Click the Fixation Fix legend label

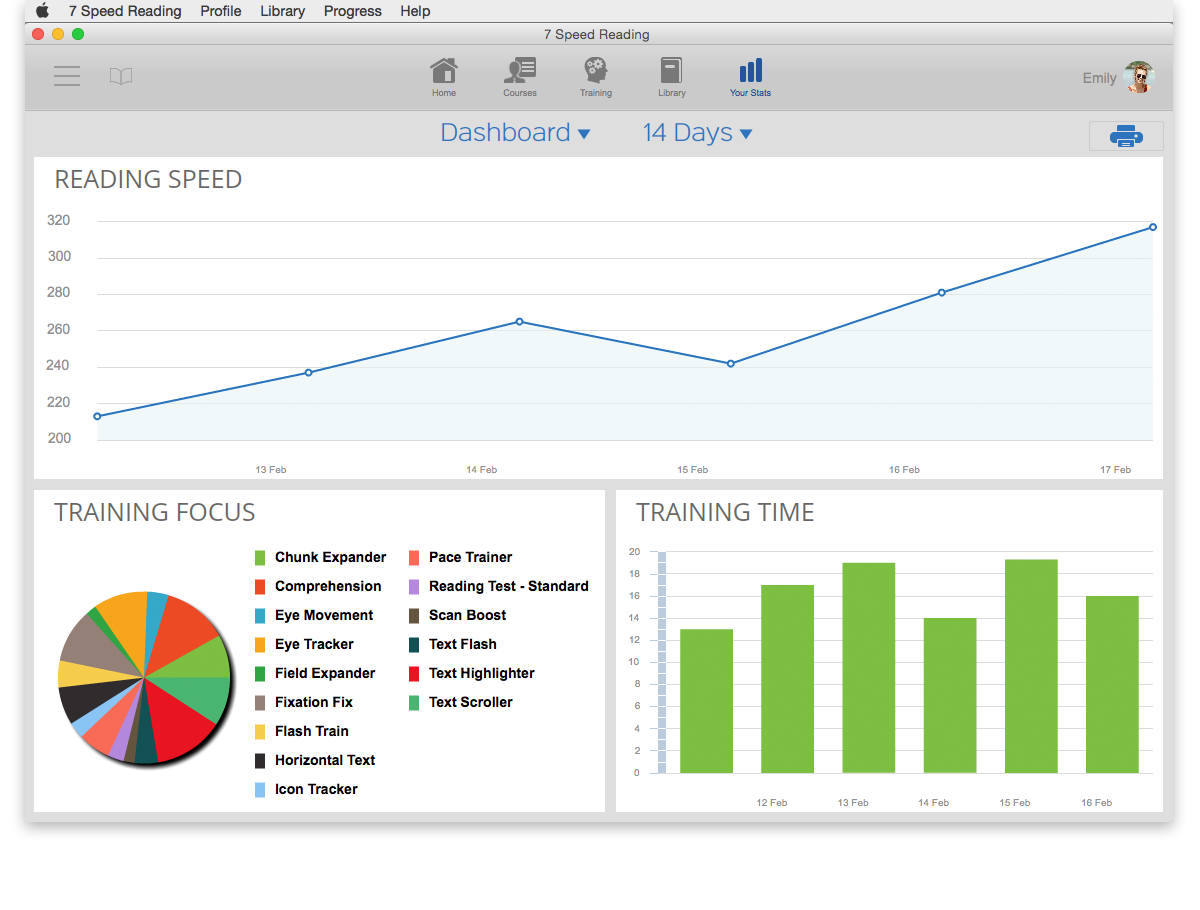tap(314, 703)
